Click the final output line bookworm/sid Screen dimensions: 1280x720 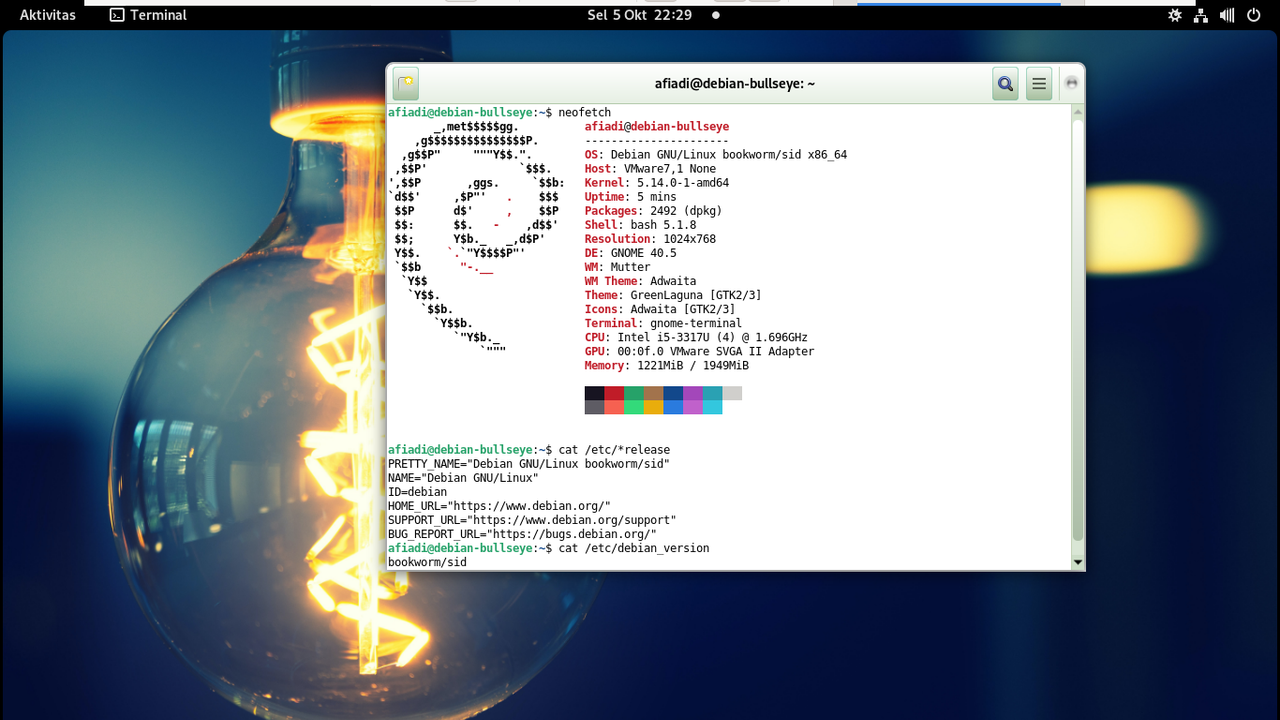click(427, 562)
